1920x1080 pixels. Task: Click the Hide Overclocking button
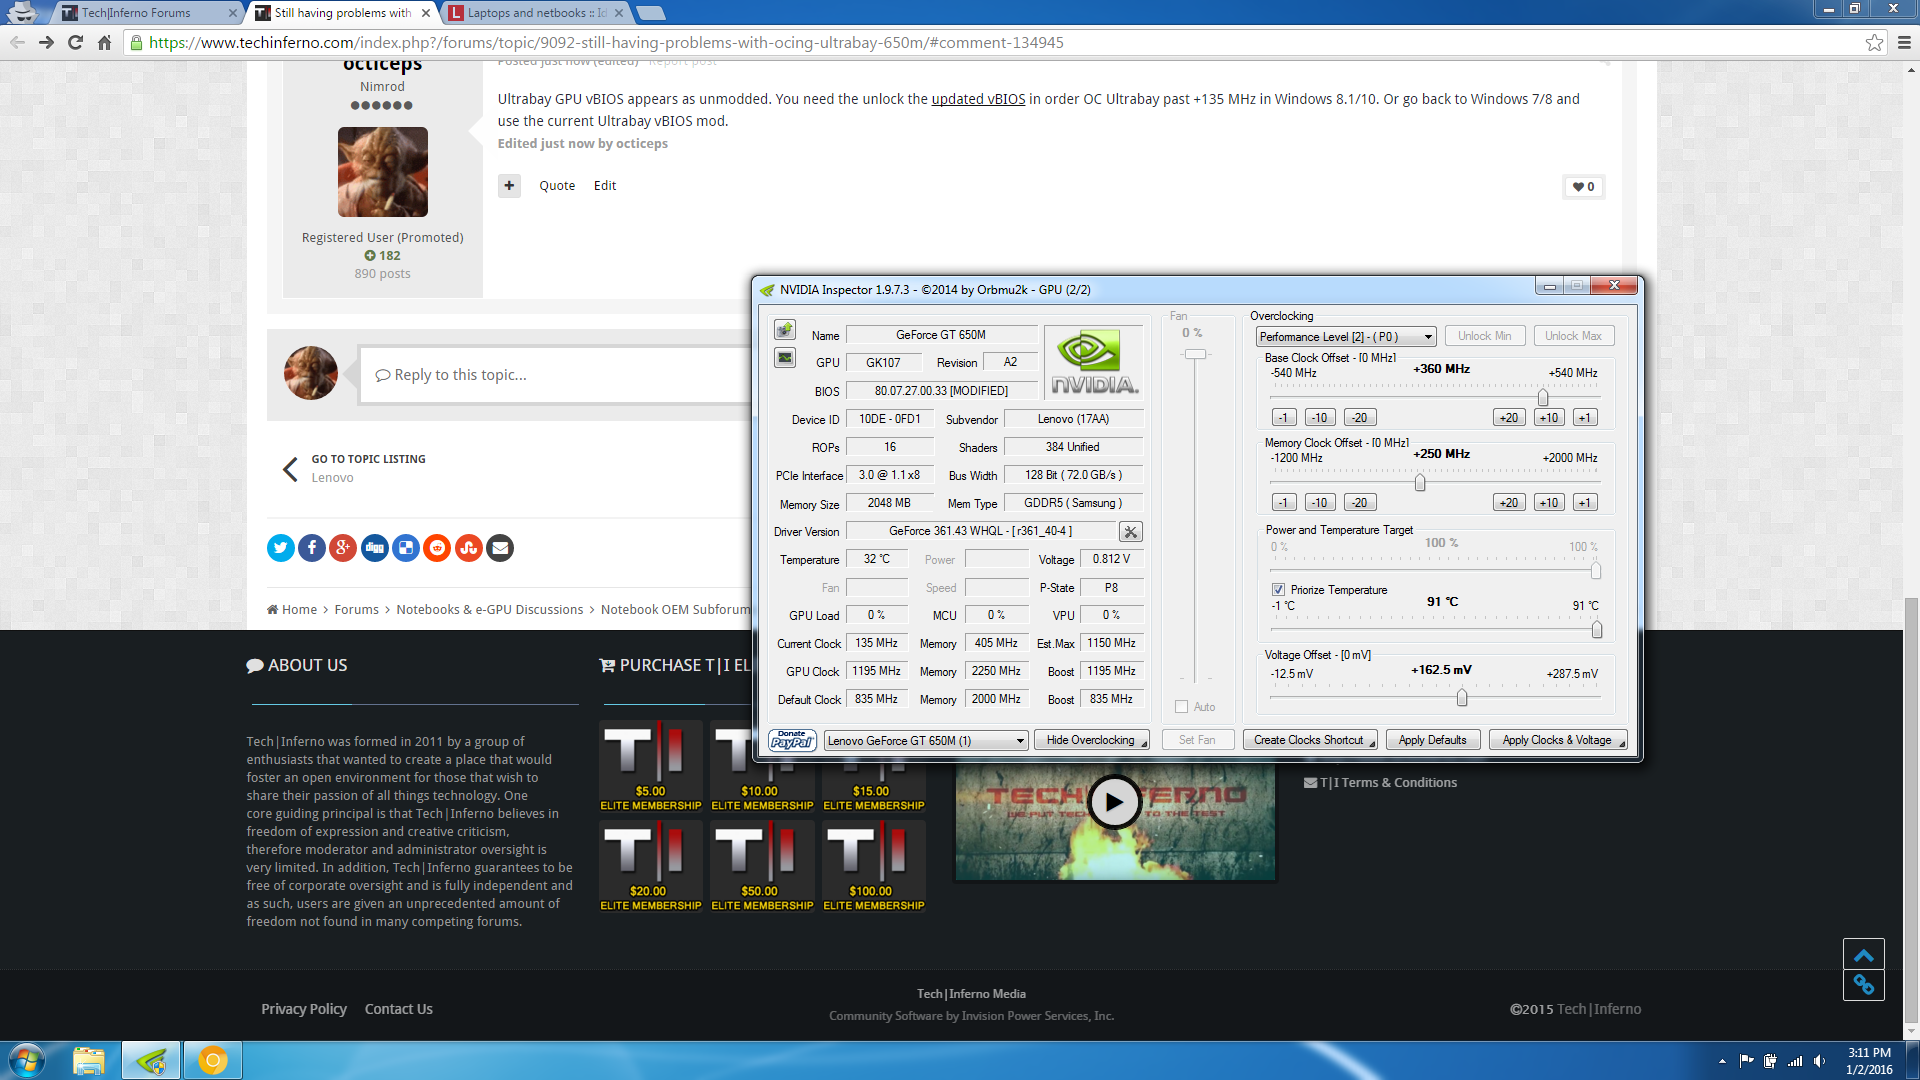click(1092, 740)
